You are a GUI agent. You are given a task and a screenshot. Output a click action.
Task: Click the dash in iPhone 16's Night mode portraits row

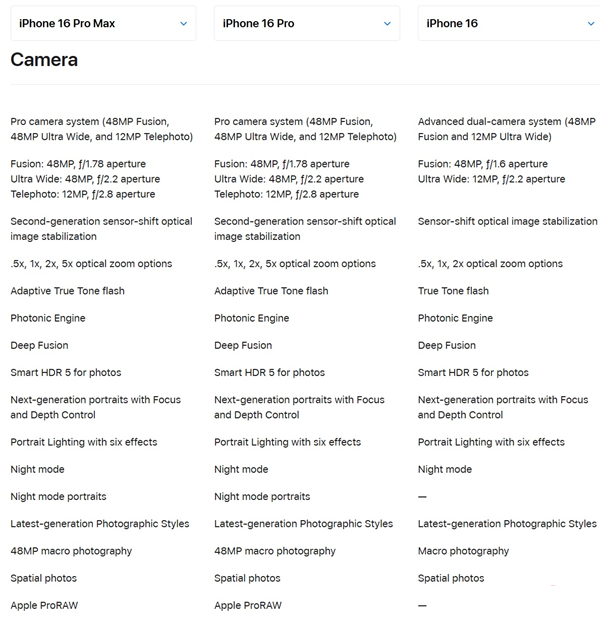click(422, 497)
